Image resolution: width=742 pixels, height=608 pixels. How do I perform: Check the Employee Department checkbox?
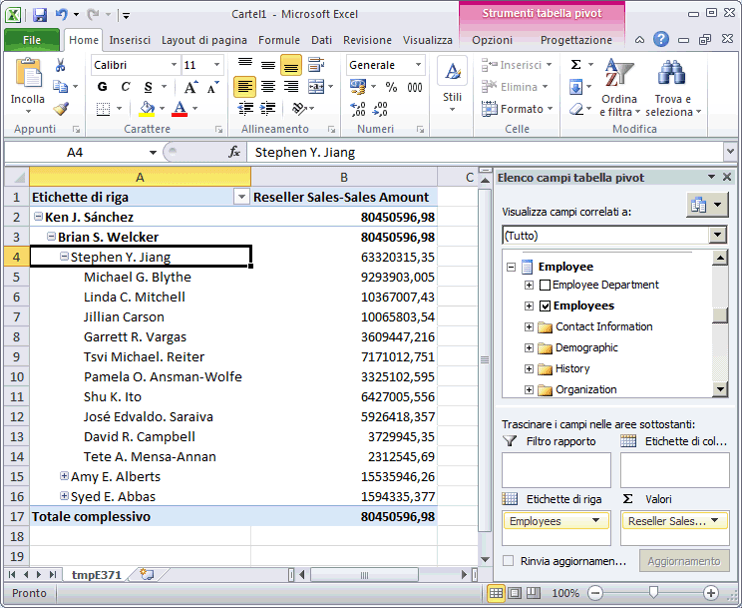coord(545,285)
